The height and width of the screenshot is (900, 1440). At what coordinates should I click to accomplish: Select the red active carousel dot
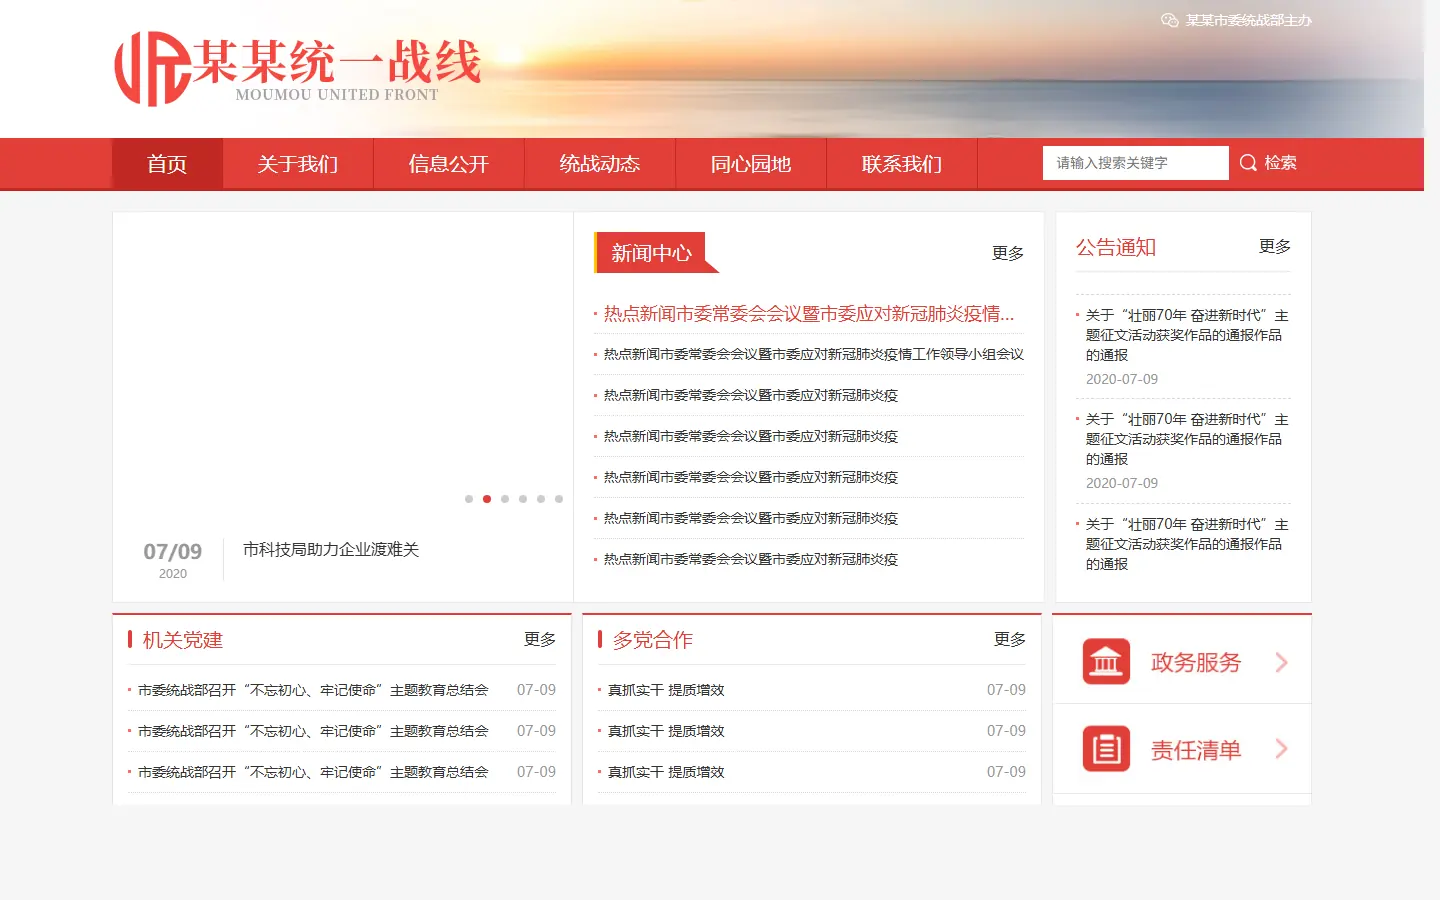coord(487,499)
